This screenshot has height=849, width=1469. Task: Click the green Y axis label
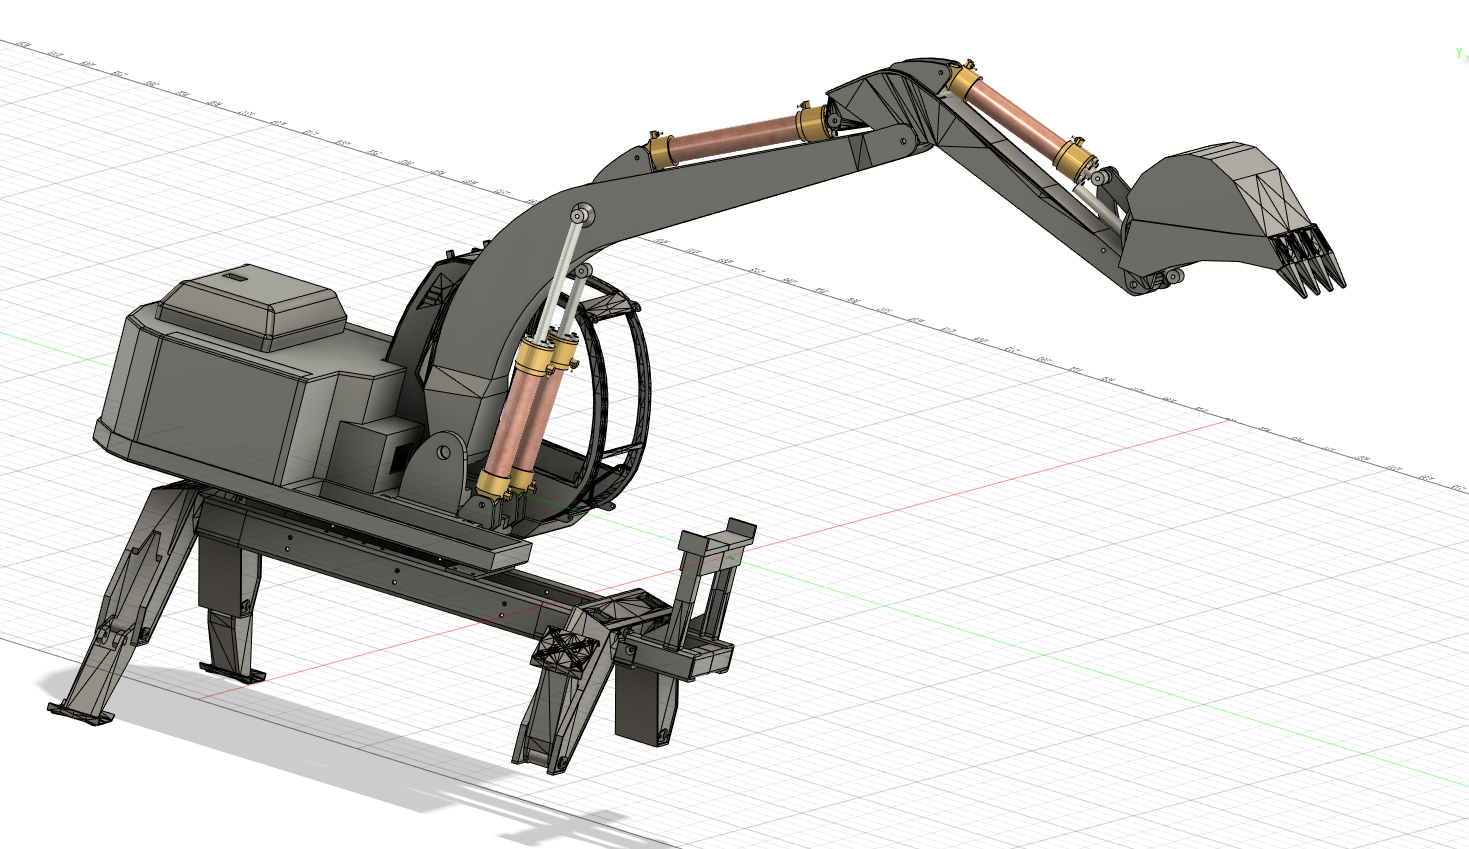coord(1460,53)
